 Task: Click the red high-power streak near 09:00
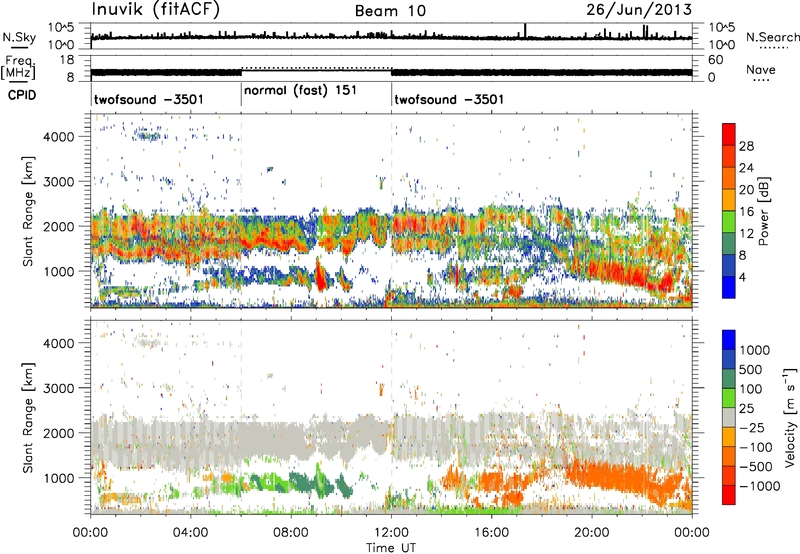coord(321,275)
